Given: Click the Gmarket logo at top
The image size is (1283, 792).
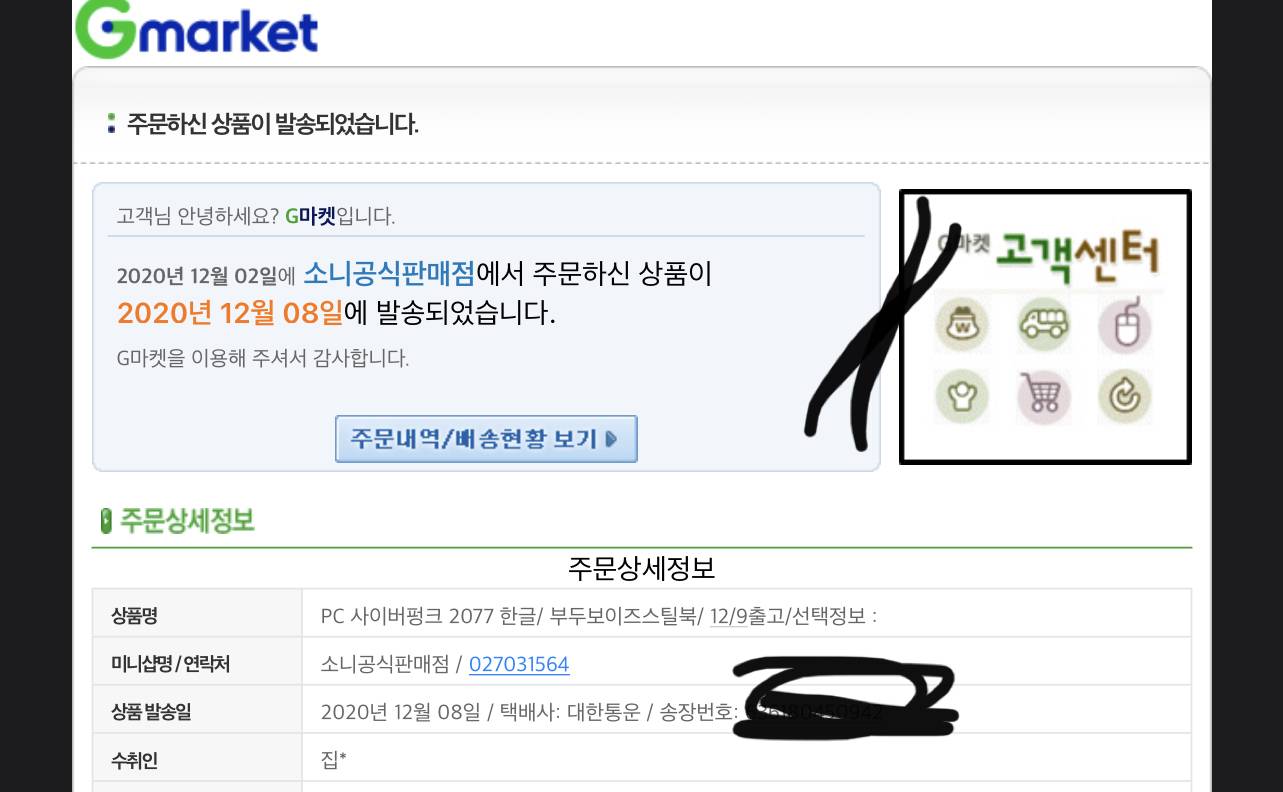Looking at the screenshot, I should point(197,27).
